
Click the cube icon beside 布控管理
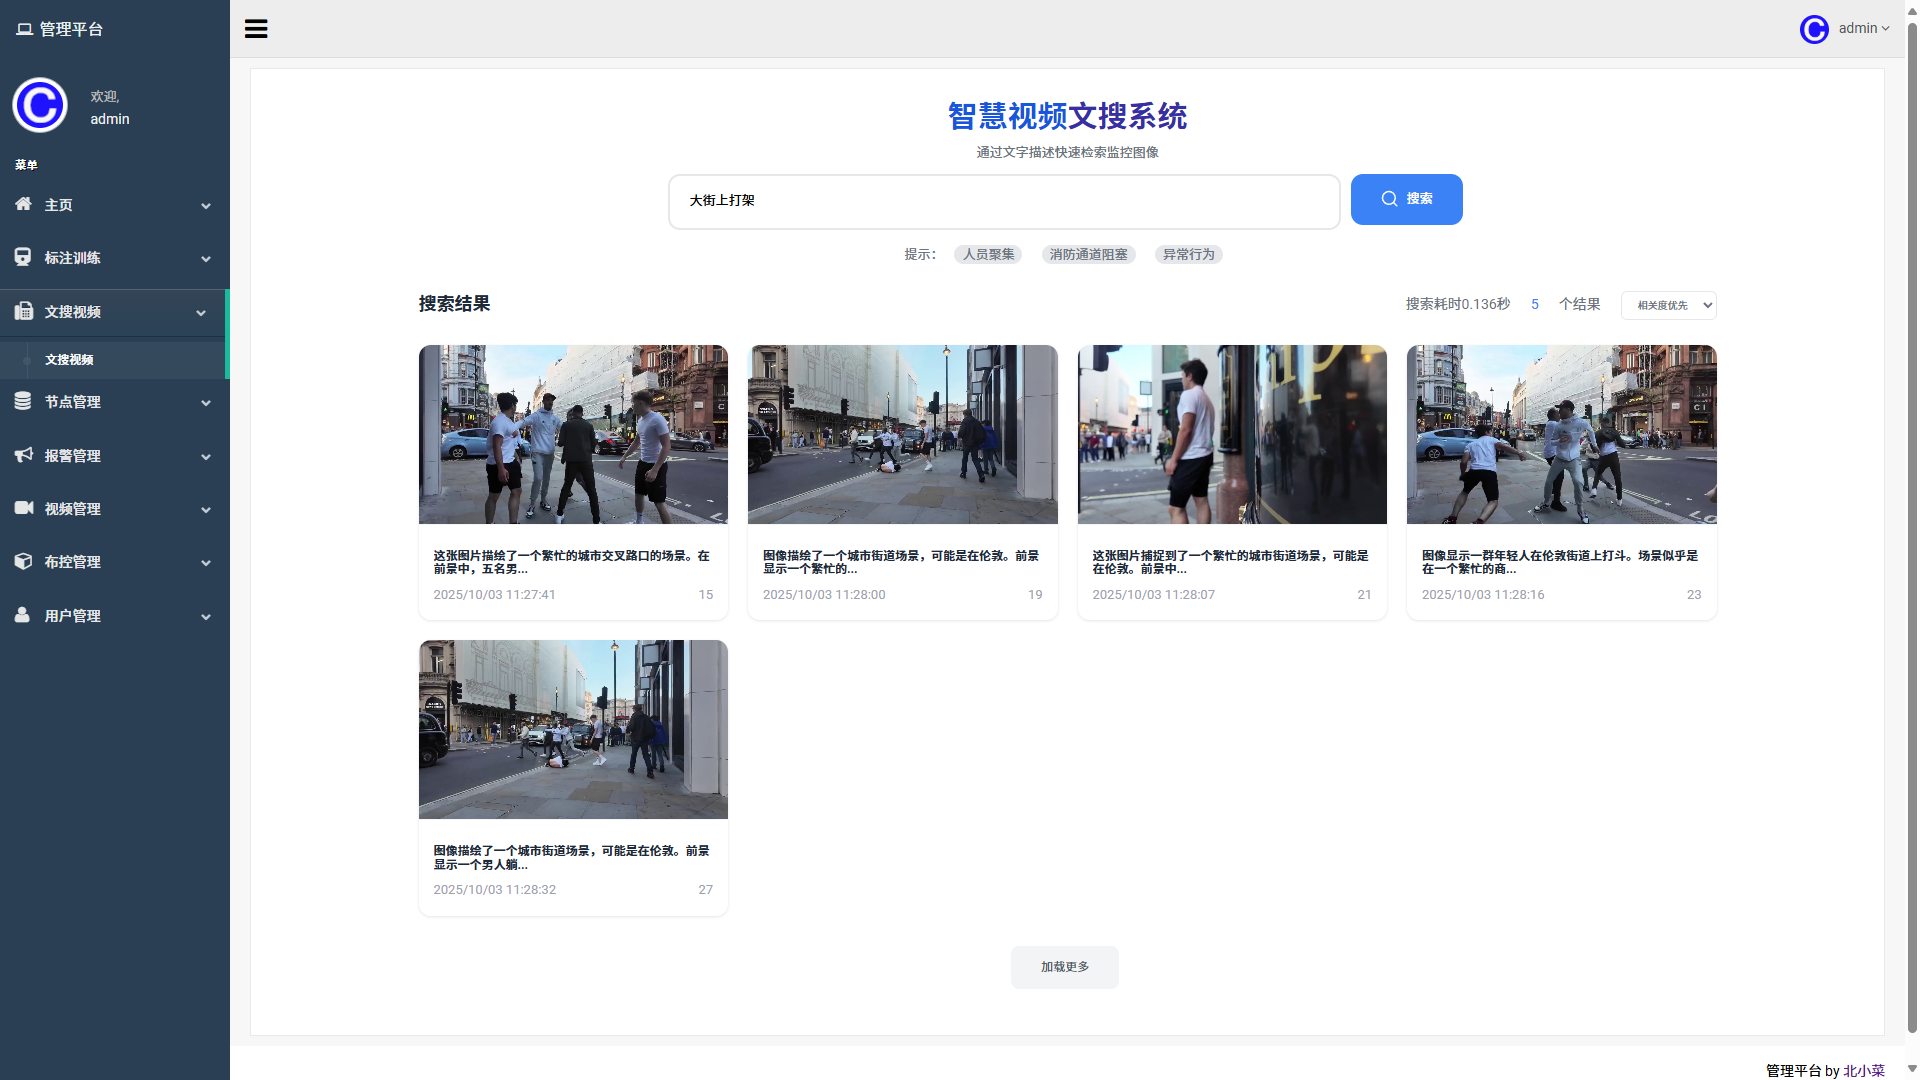(x=23, y=561)
